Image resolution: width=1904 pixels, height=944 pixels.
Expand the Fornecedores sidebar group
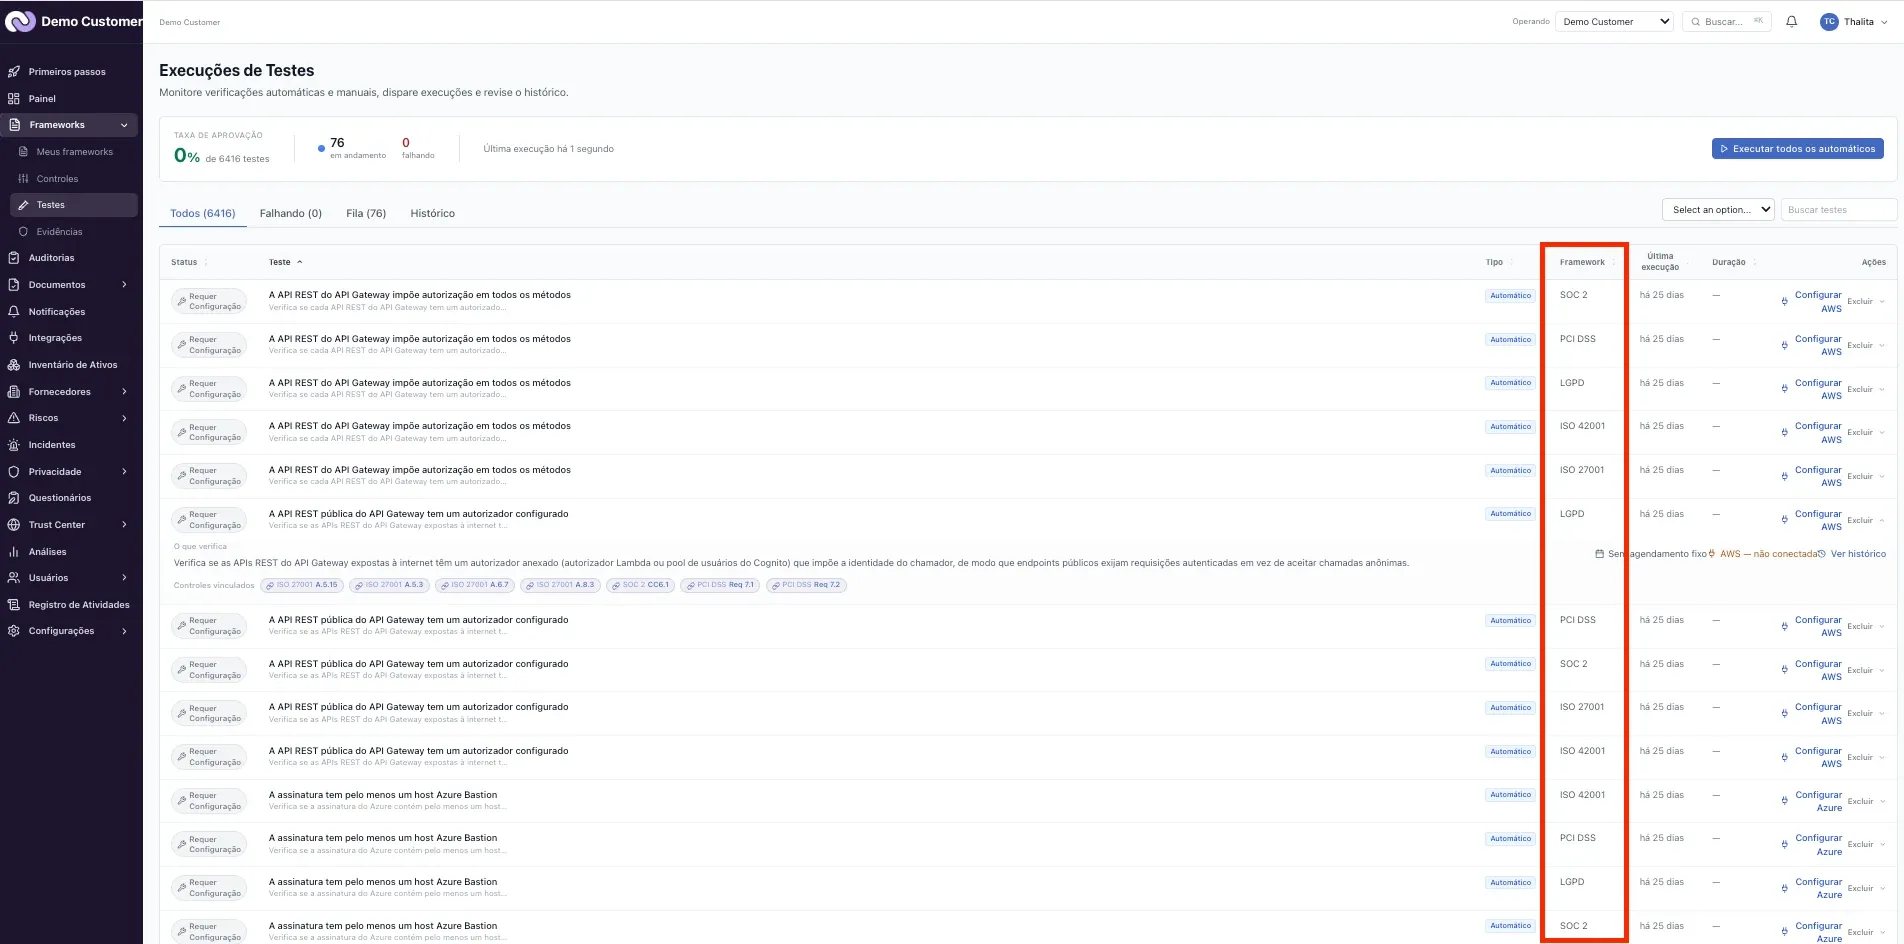click(x=124, y=392)
